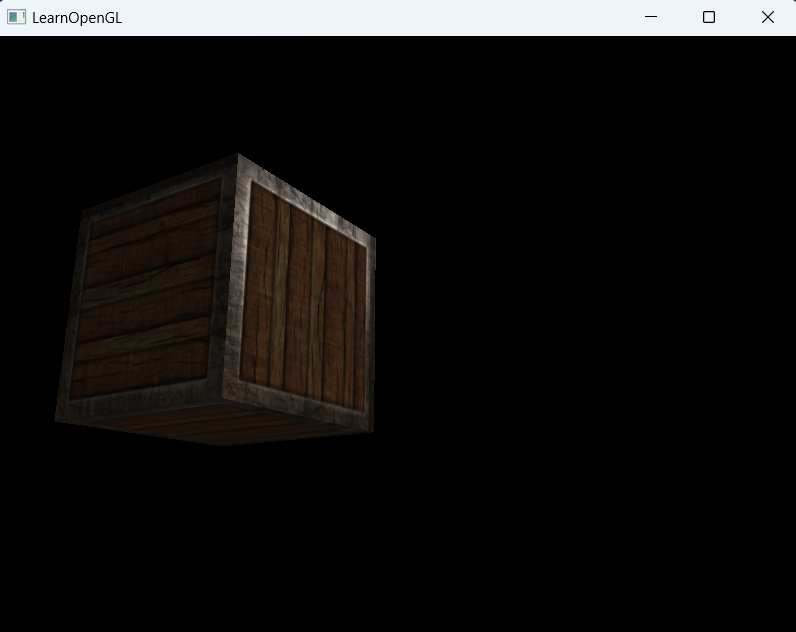The width and height of the screenshot is (796, 632).
Task: Close the LearnOpenGL window
Action: pos(768,17)
